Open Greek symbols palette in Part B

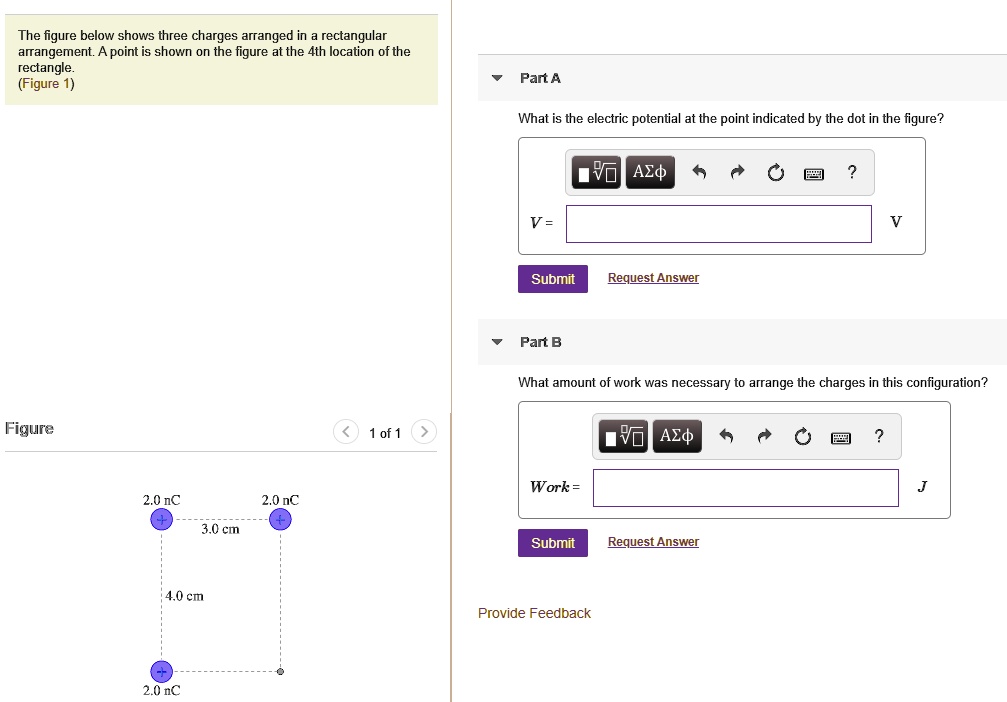tap(677, 437)
